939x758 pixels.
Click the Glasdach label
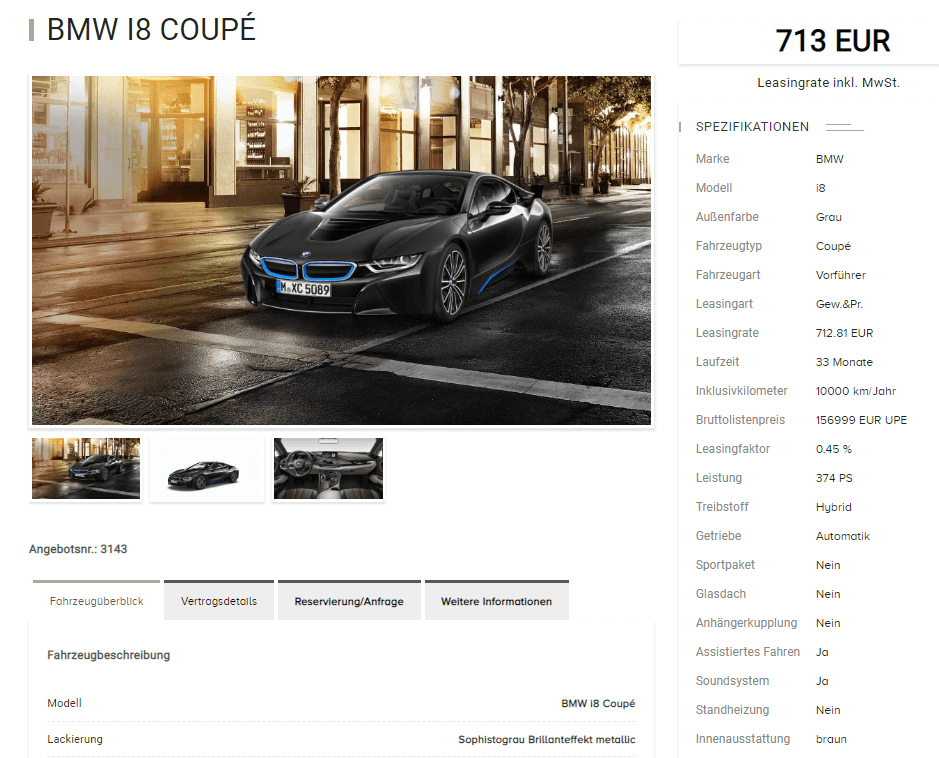(x=721, y=594)
